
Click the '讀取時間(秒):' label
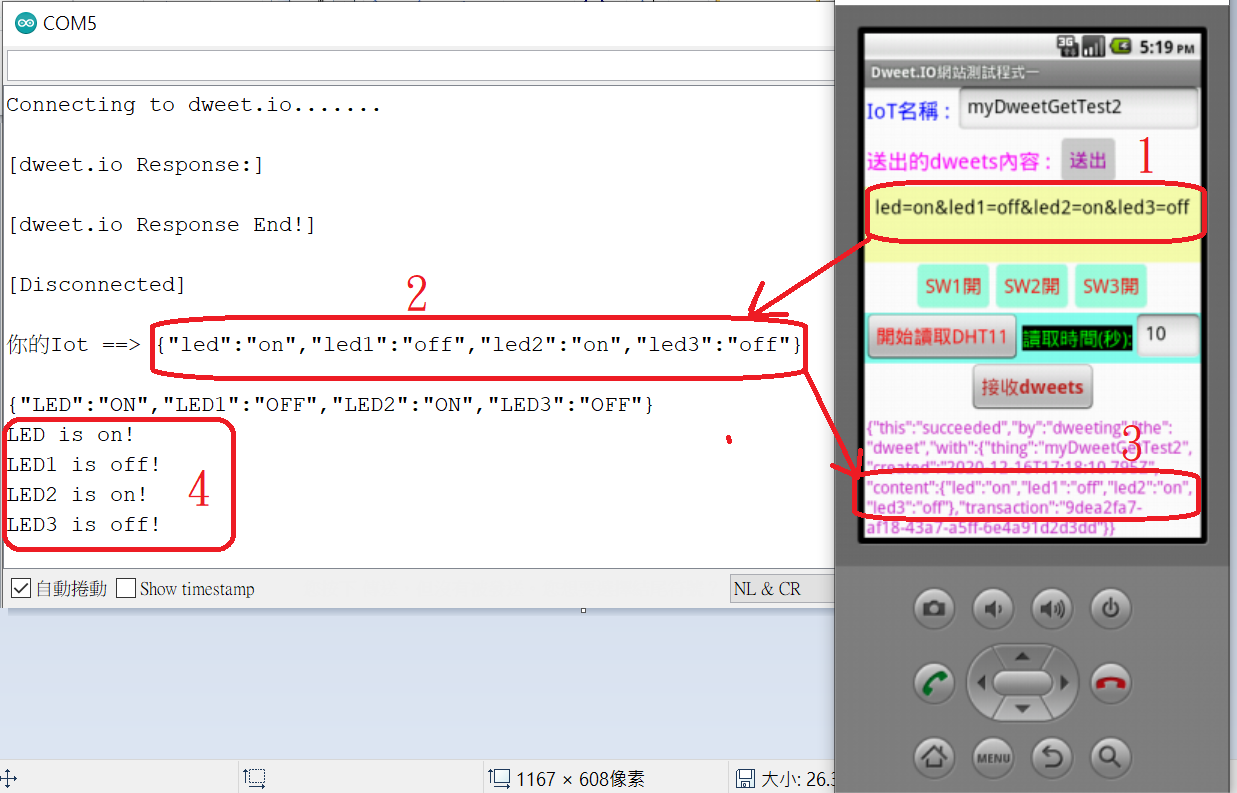tap(1077, 339)
